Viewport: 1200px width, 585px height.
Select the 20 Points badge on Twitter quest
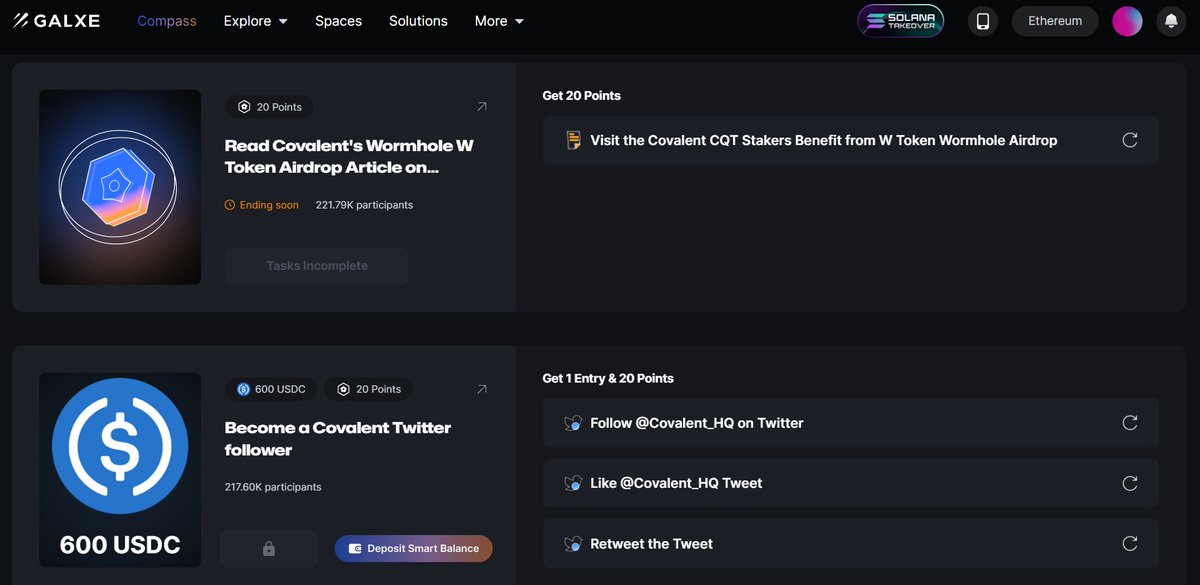[x=369, y=389]
